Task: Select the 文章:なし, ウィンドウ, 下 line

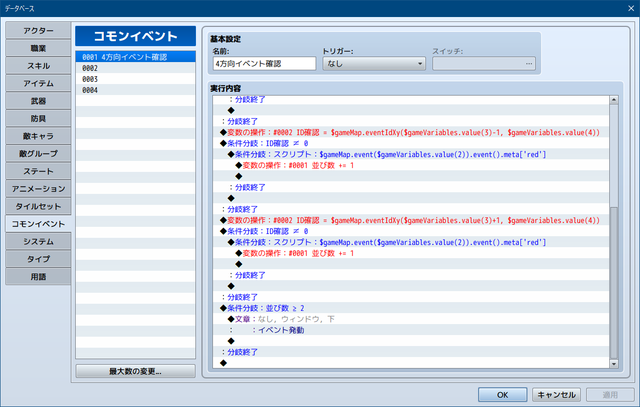Action: pyautogui.click(x=411, y=319)
